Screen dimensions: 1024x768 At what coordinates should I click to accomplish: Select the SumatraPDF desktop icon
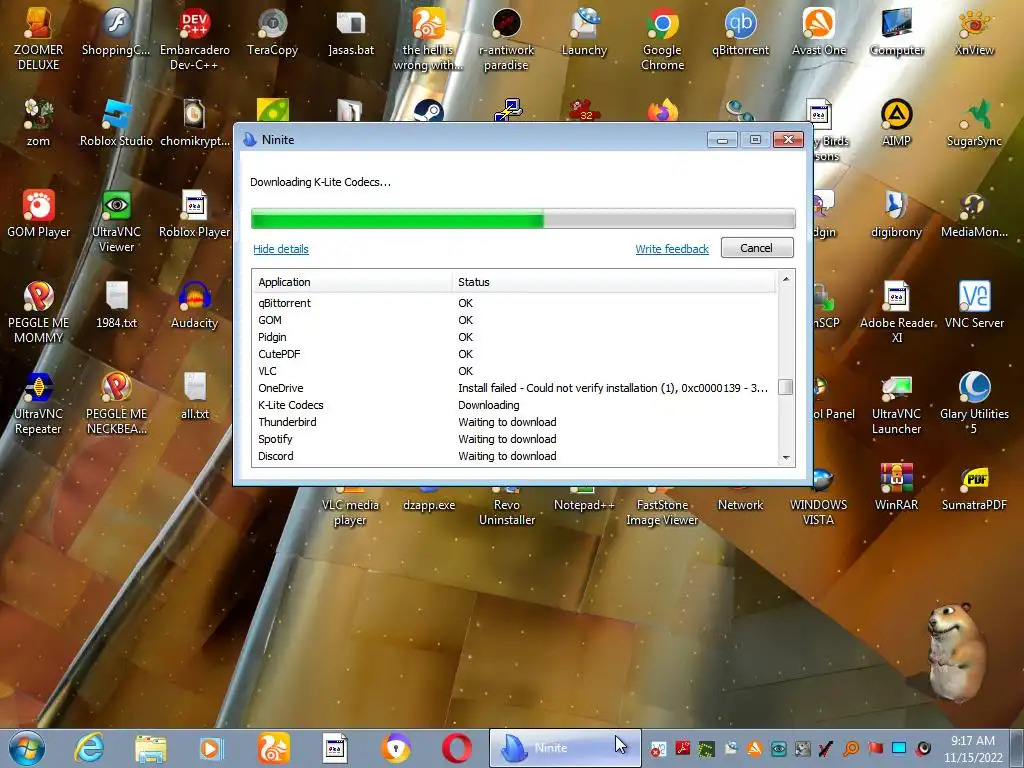974,487
